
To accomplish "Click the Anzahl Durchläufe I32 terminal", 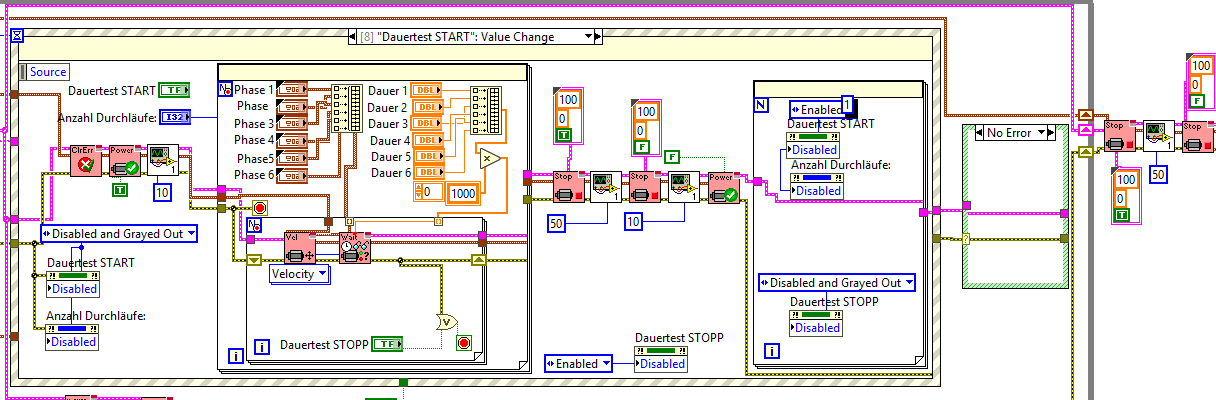I will (x=175, y=118).
